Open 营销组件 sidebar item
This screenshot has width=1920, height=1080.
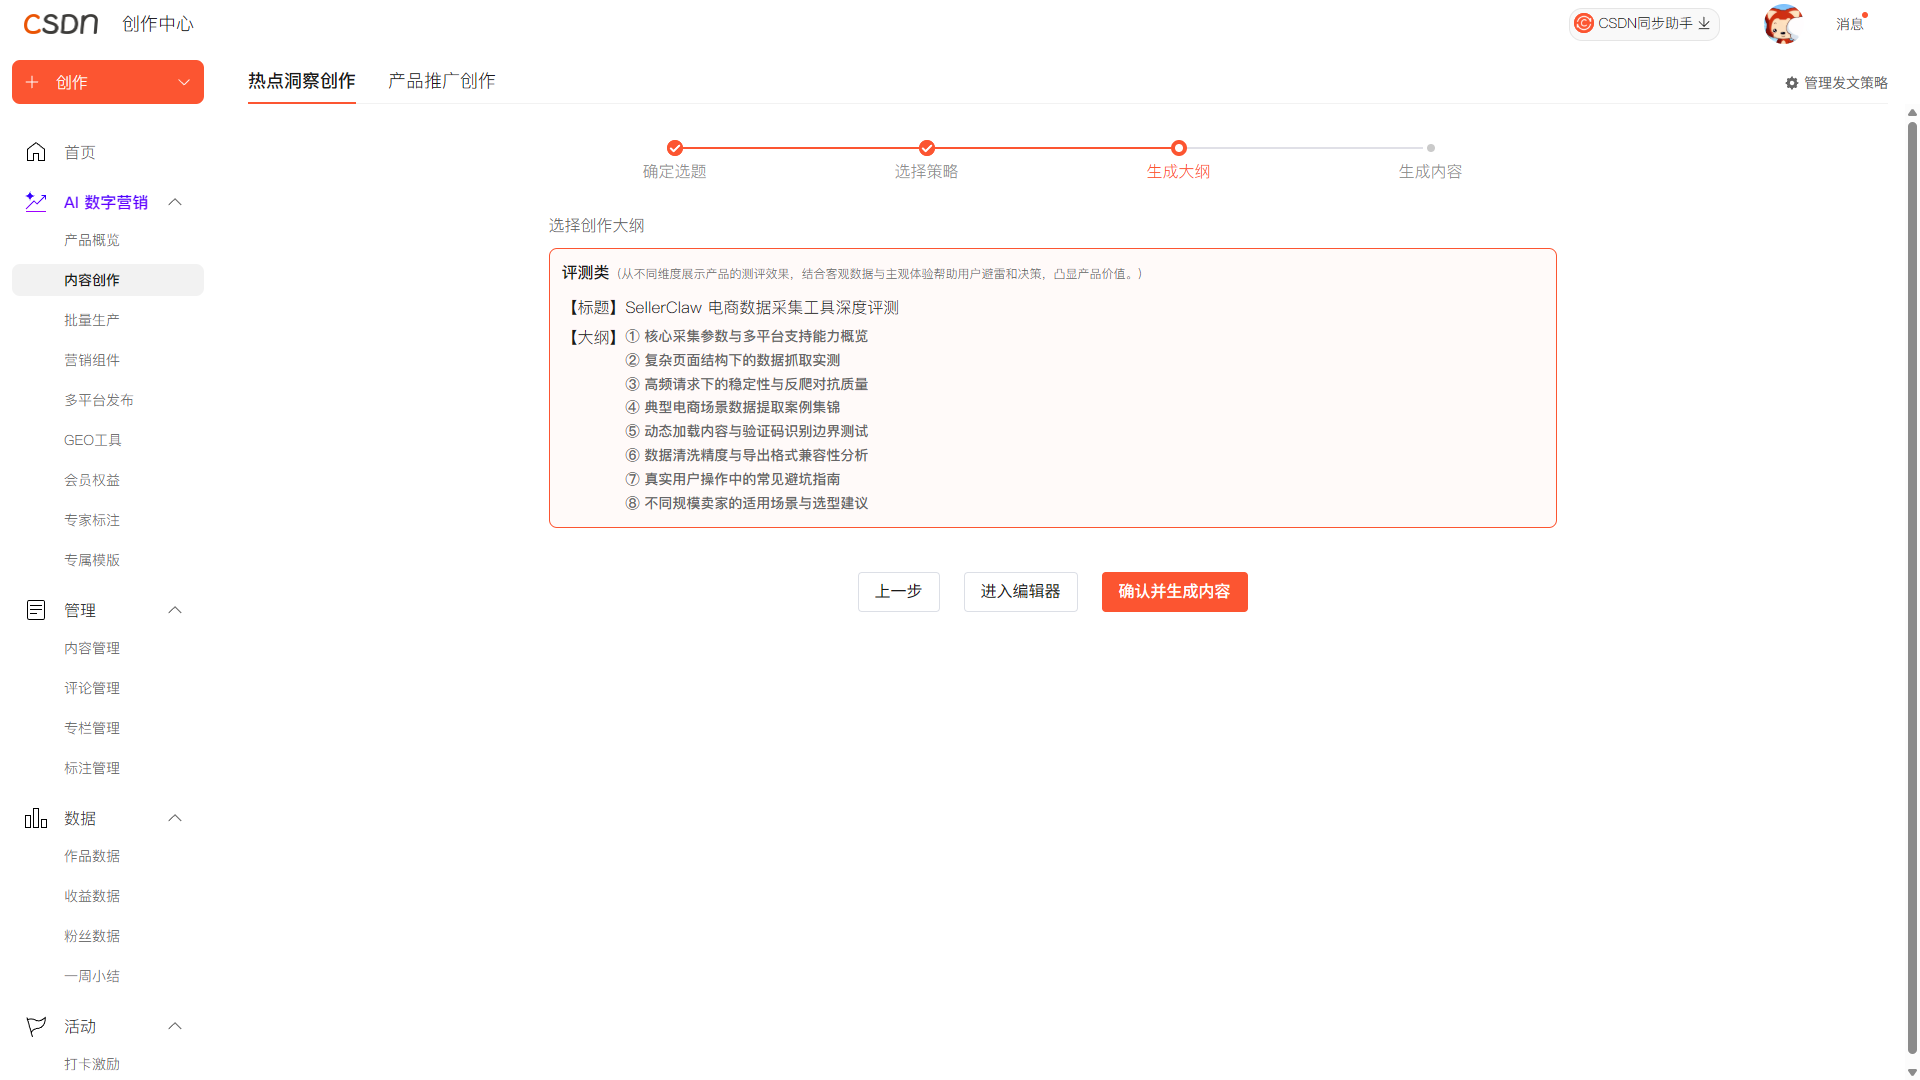tap(92, 360)
